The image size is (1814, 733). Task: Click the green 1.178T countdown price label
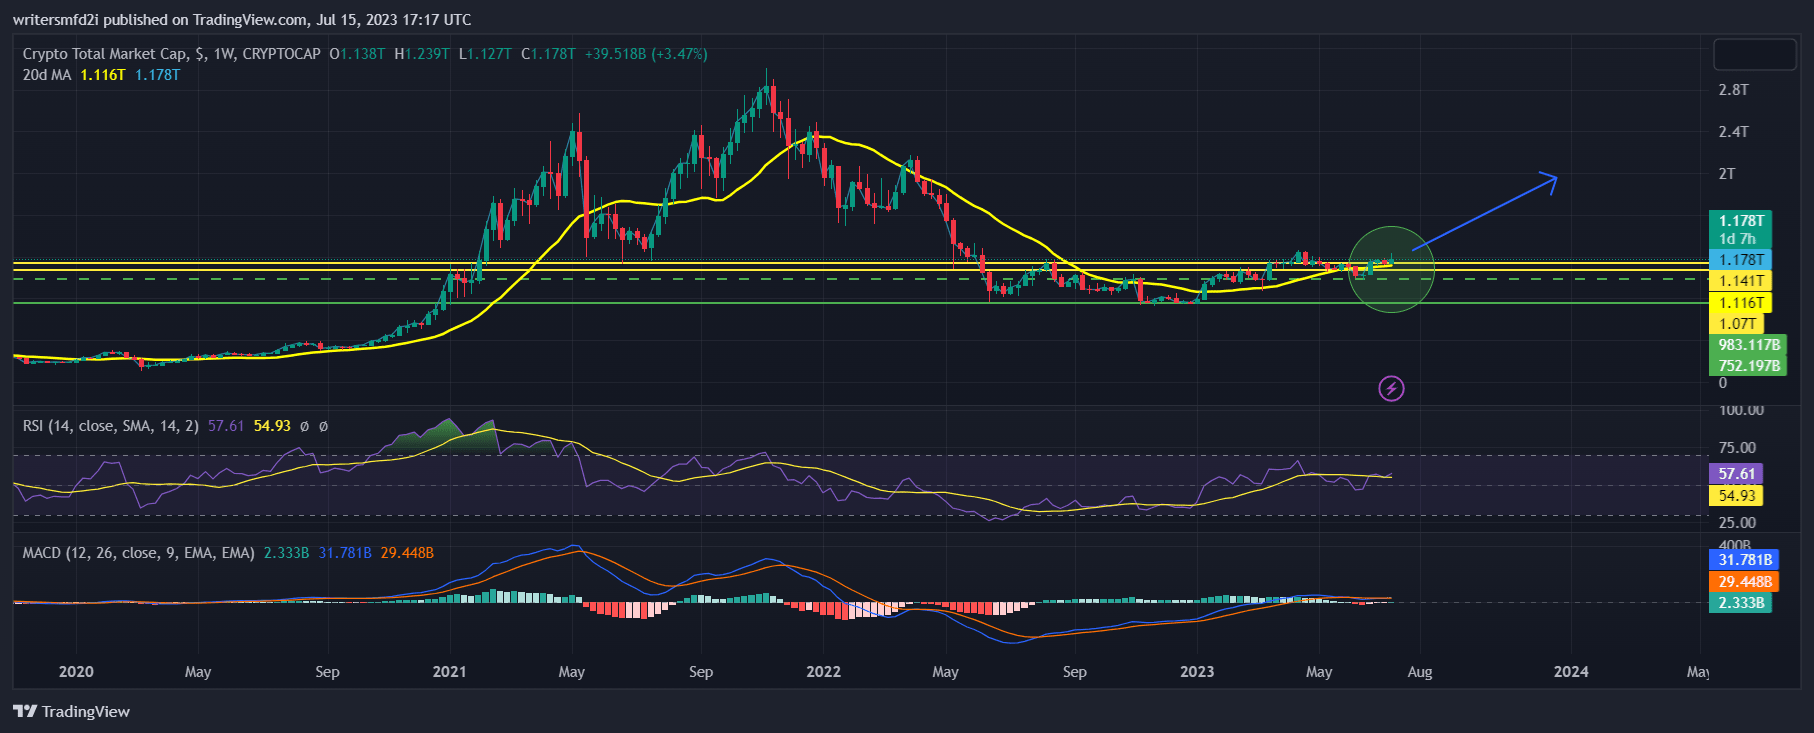click(x=1740, y=229)
